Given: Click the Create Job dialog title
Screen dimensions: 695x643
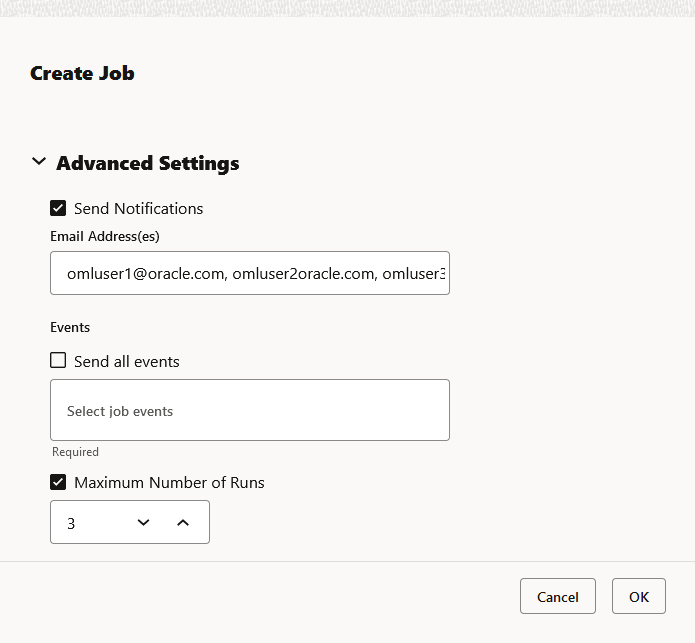Looking at the screenshot, I should click(82, 73).
